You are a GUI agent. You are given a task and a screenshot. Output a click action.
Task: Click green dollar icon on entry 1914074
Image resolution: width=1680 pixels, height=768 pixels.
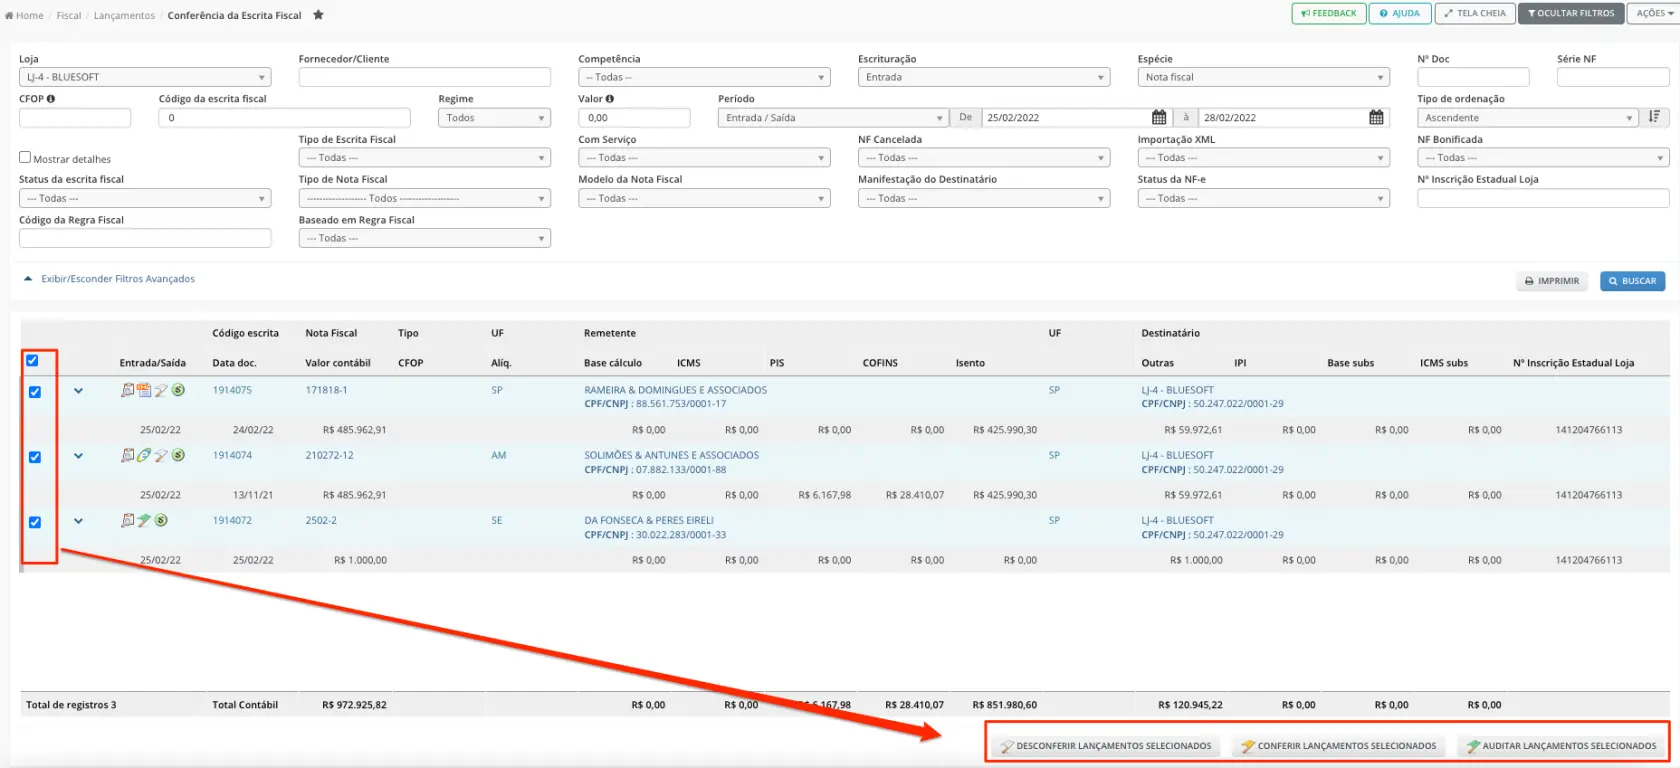pyautogui.click(x=178, y=455)
